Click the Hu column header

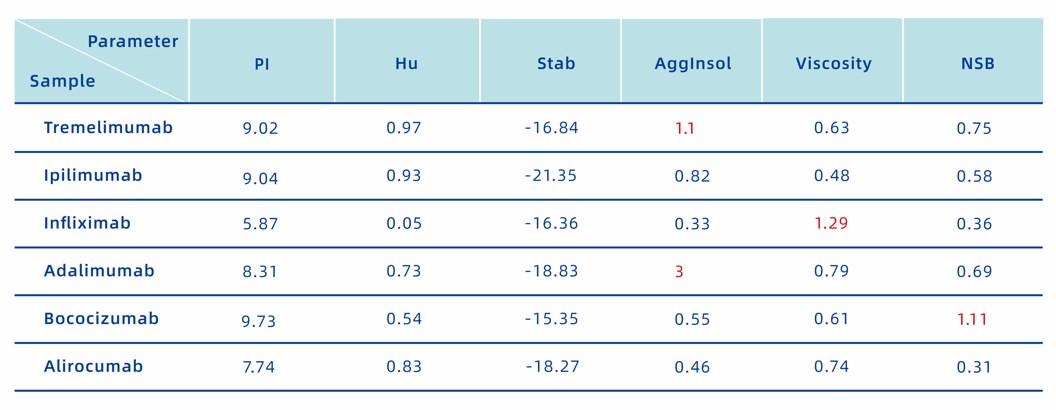[407, 64]
